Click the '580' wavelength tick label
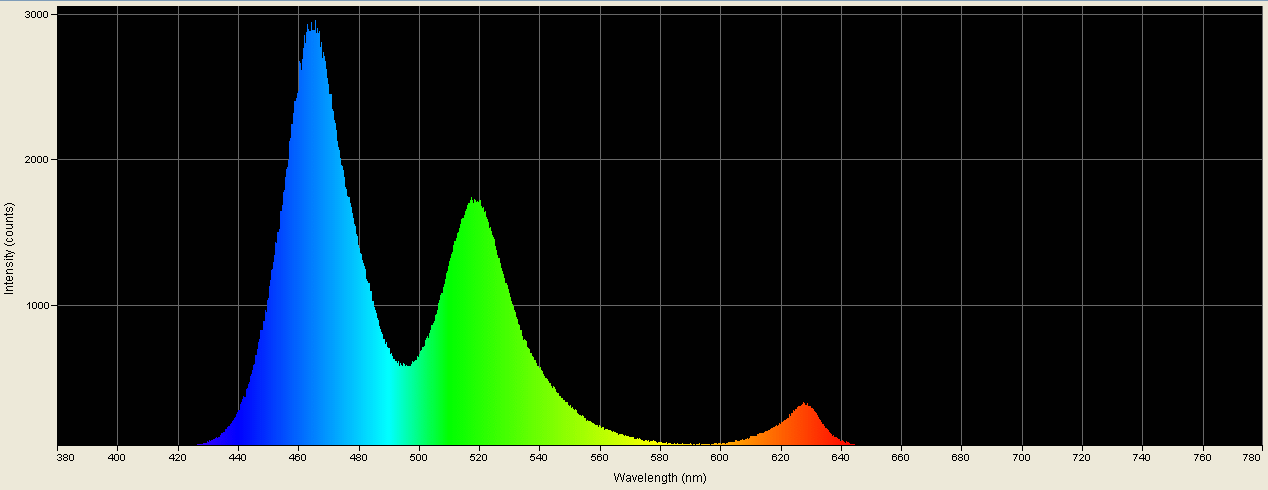 point(660,458)
